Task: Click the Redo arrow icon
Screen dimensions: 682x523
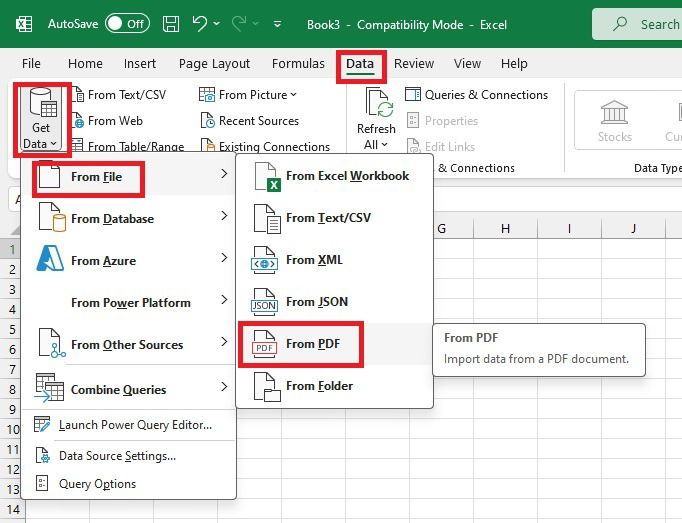Action: [238, 23]
